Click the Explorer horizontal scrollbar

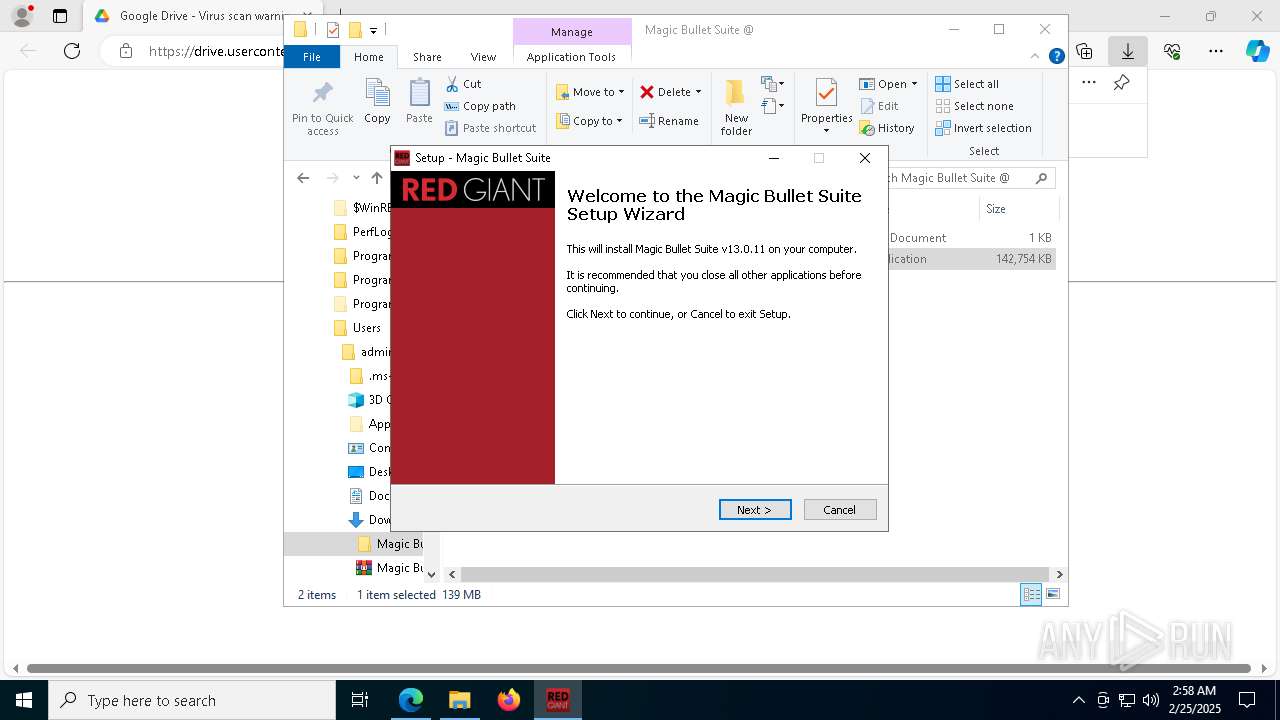(755, 575)
